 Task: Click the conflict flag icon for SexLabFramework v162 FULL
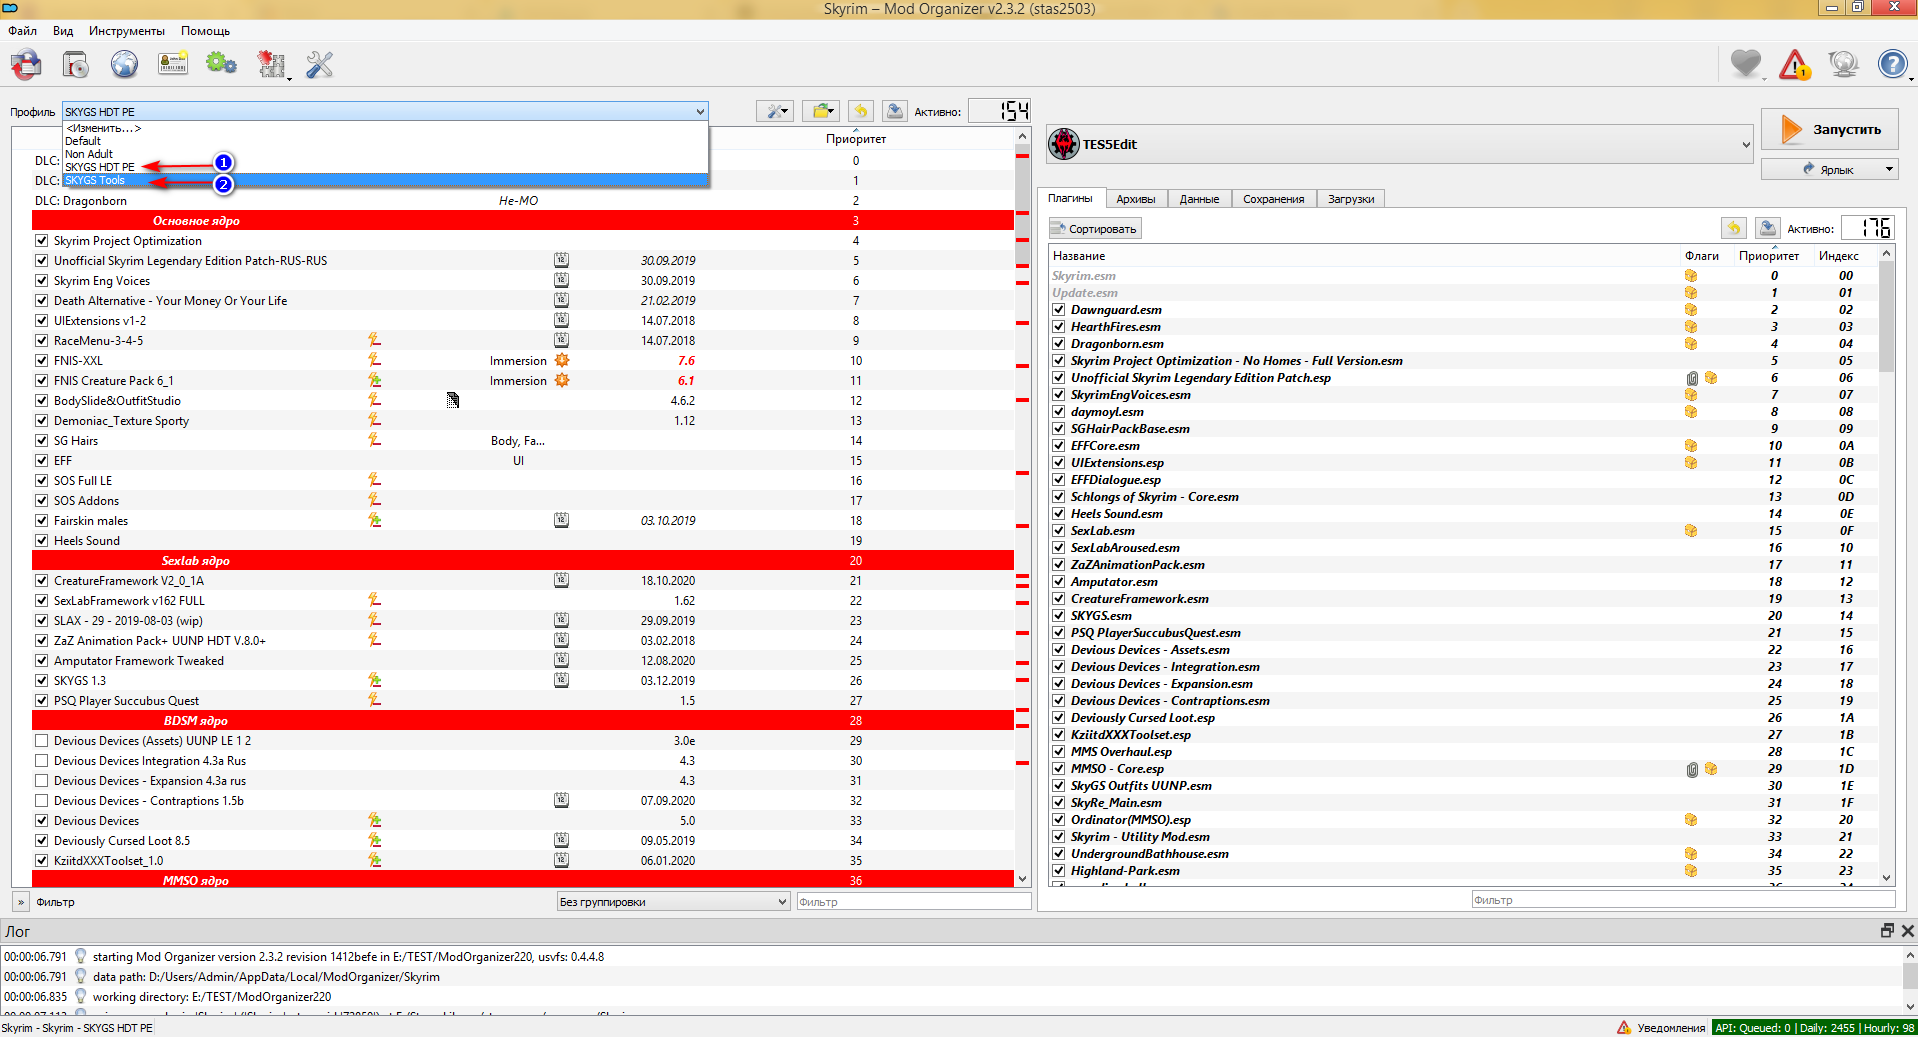click(x=374, y=600)
